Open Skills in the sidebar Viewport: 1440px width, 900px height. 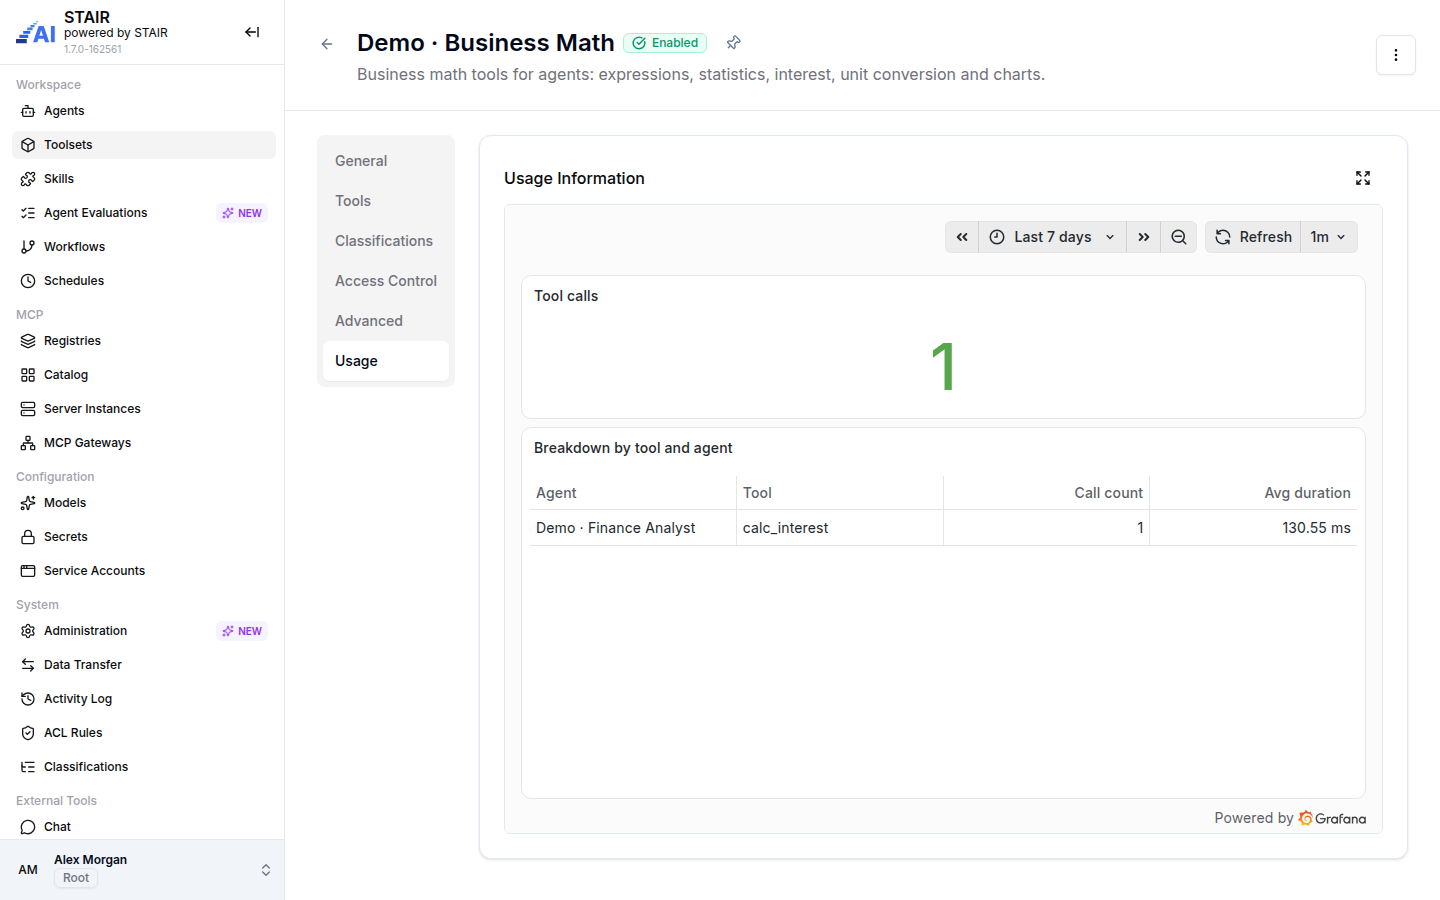click(144, 179)
